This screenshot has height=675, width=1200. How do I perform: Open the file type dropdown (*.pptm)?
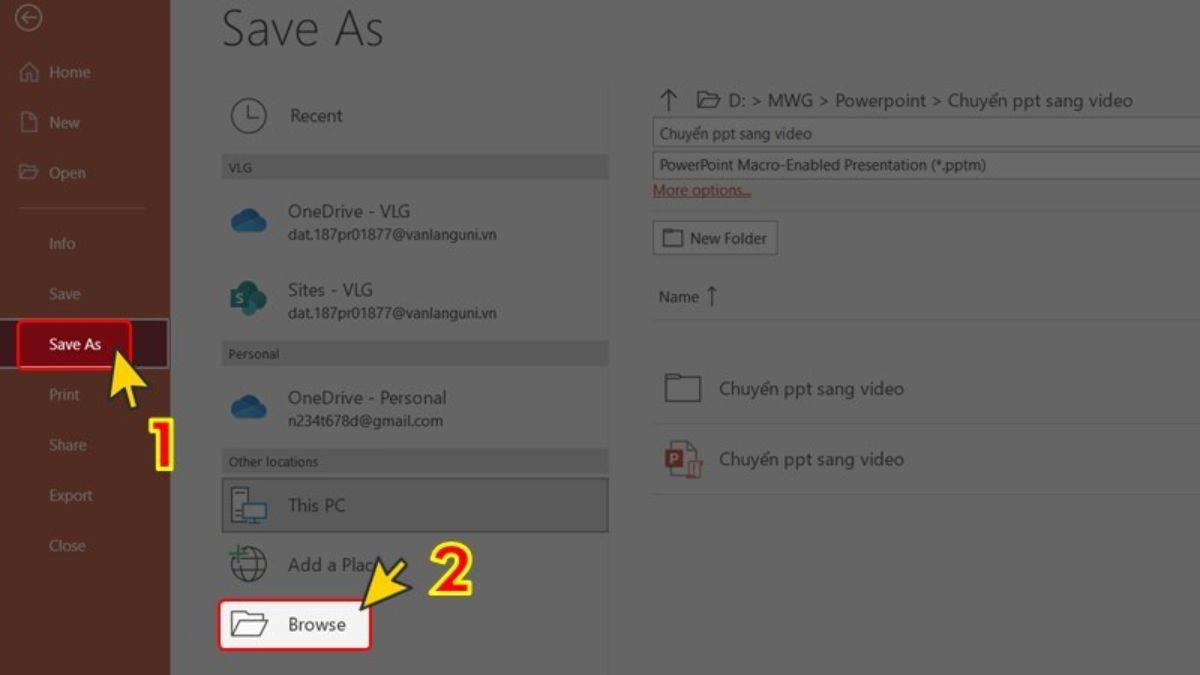click(925, 165)
